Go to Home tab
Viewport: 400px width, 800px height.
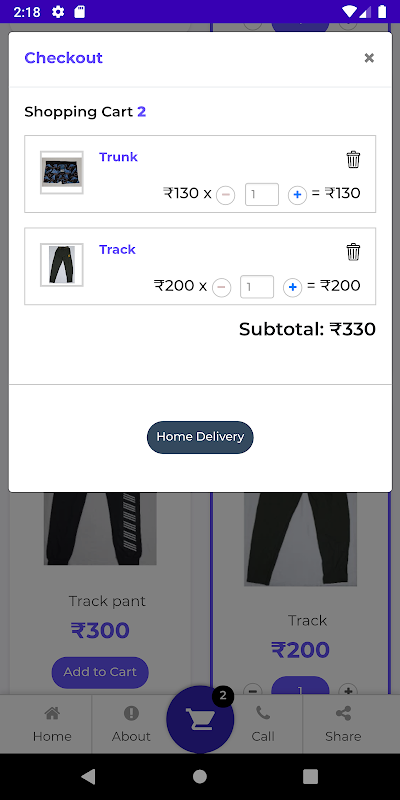pyautogui.click(x=52, y=724)
